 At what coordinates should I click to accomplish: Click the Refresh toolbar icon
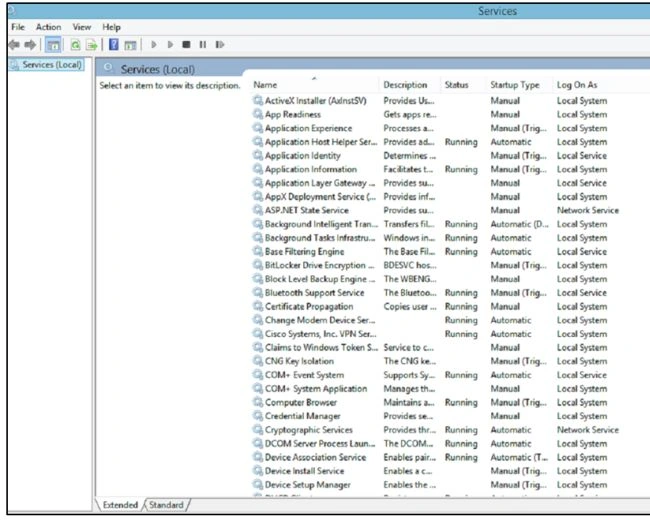75,45
